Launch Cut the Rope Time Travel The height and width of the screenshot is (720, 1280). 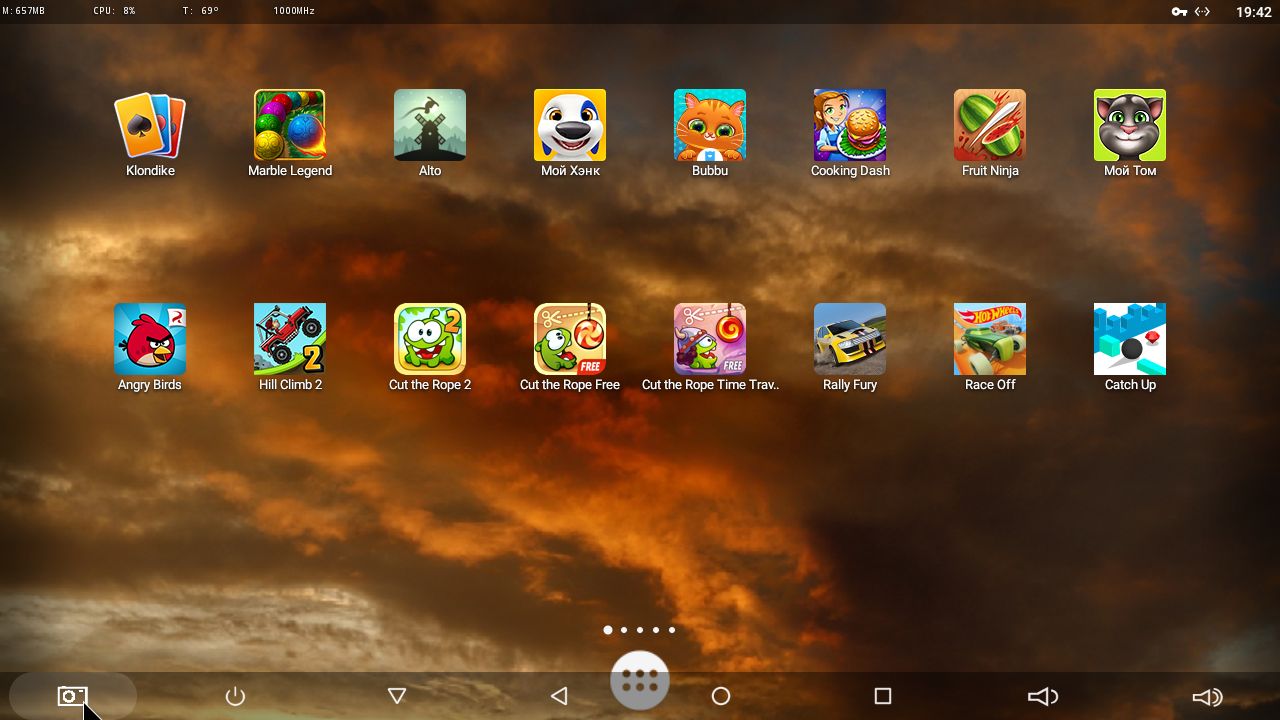tap(710, 339)
